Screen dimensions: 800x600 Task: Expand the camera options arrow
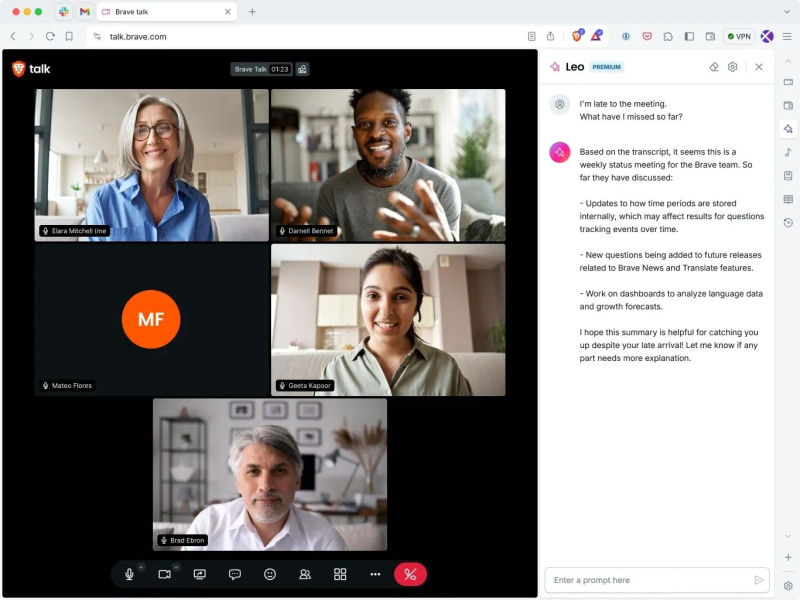click(x=176, y=567)
